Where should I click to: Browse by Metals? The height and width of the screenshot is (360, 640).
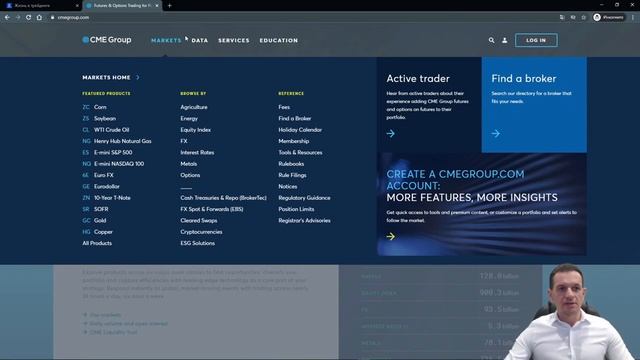point(189,164)
